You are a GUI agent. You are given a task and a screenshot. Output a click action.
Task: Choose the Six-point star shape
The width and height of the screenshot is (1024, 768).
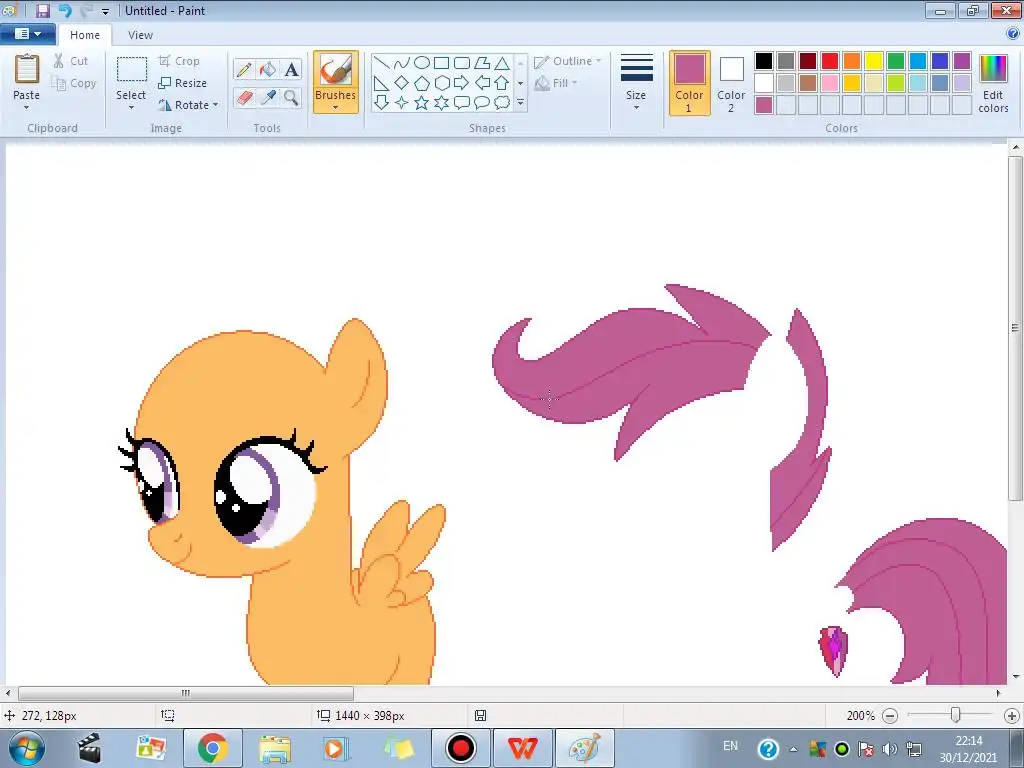click(x=441, y=103)
